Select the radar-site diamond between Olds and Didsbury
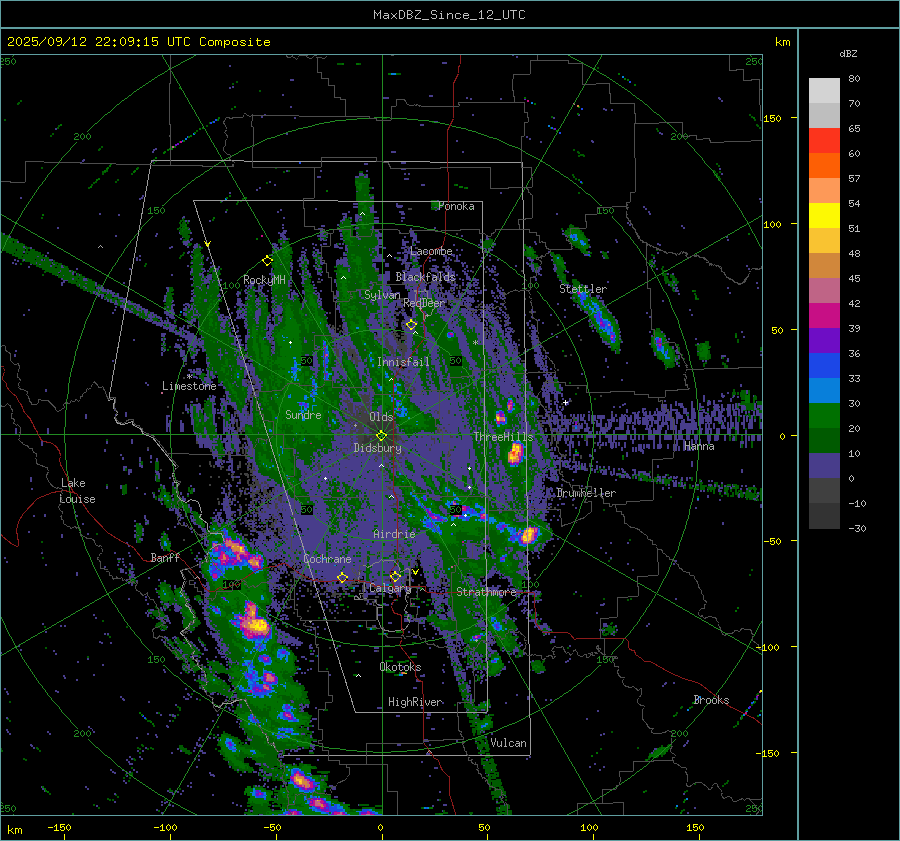The height and width of the screenshot is (841, 900). [381, 436]
